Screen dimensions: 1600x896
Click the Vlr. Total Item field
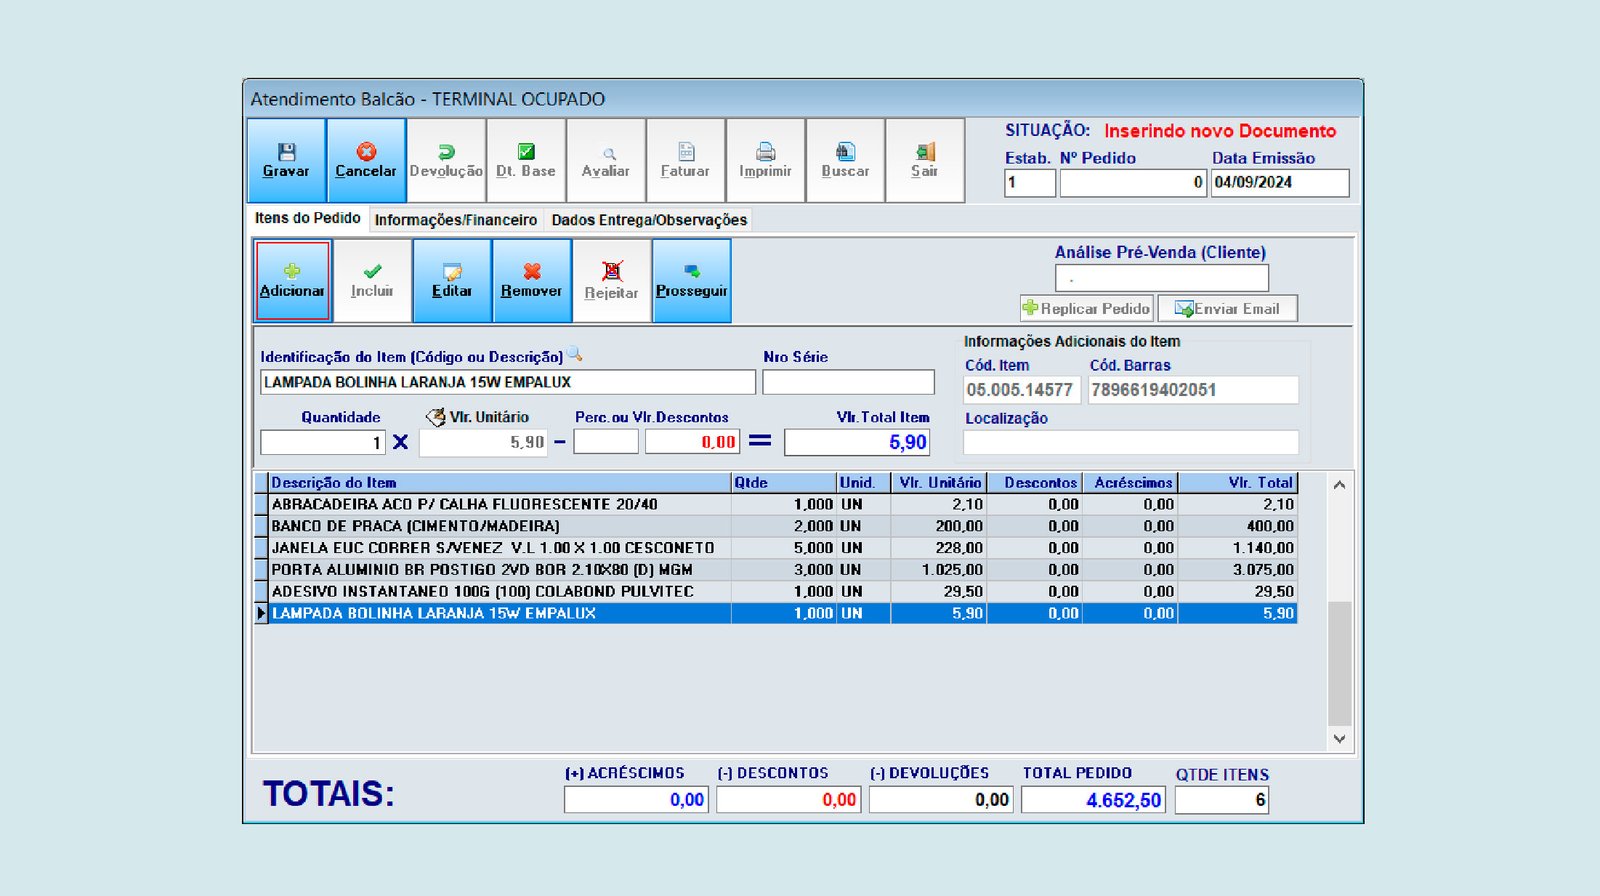858,442
